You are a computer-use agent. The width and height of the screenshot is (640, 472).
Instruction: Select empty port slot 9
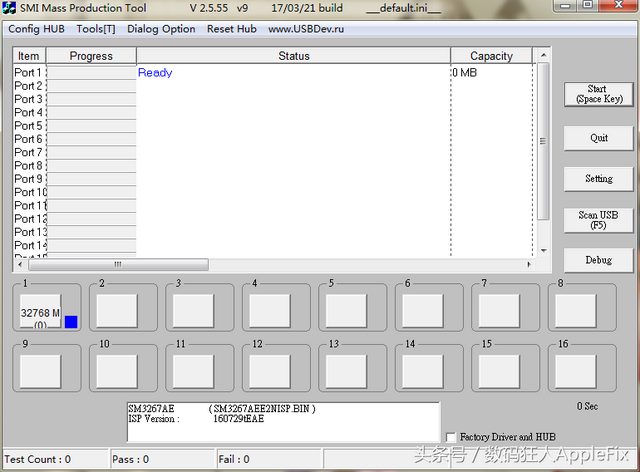click(40, 371)
